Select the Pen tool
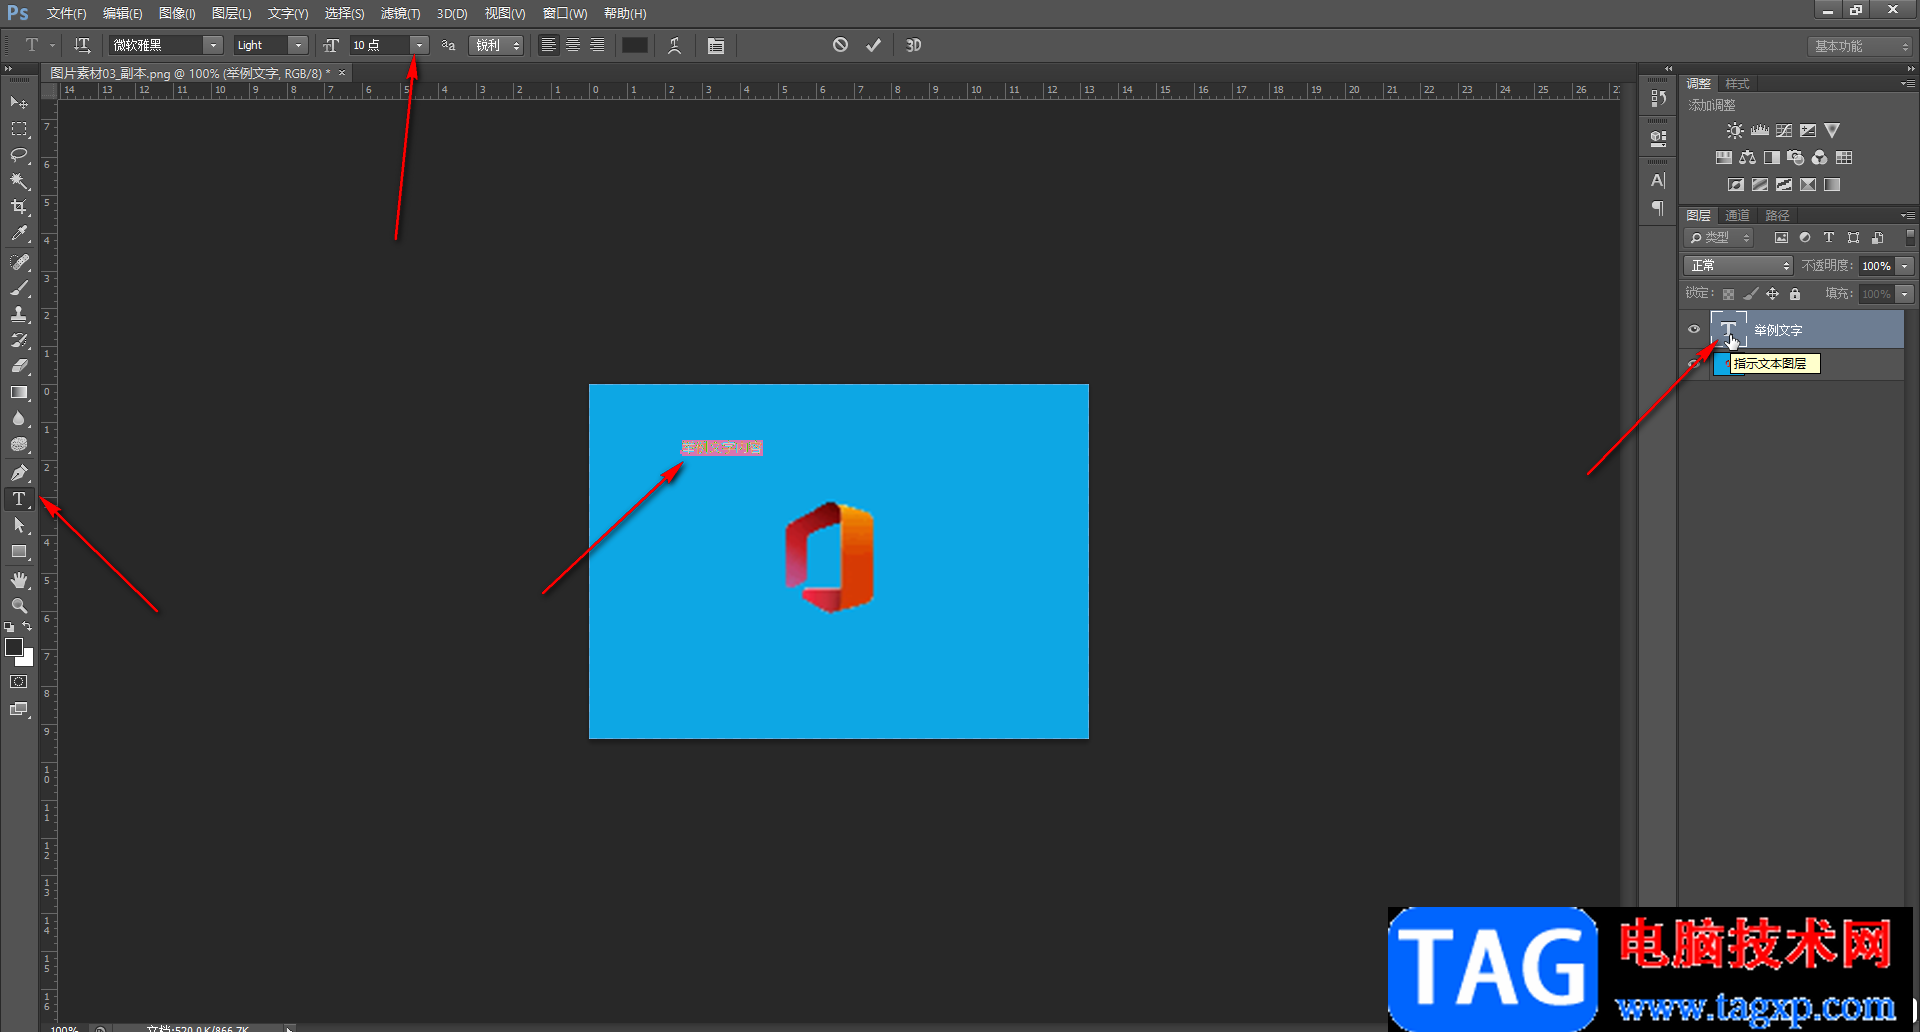 (x=19, y=473)
